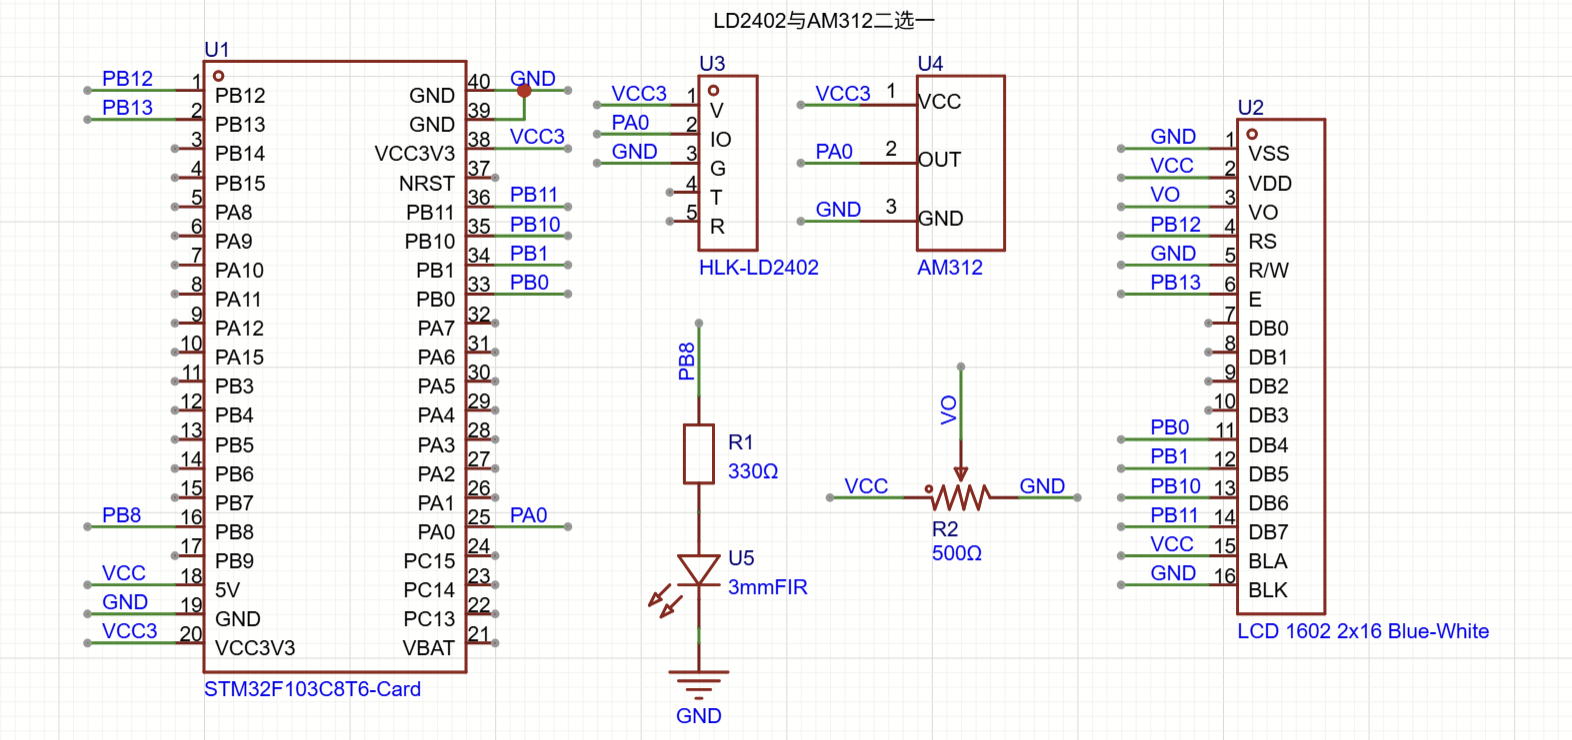Click the HLK-LD2402 component name
1572x740 pixels.
(758, 267)
